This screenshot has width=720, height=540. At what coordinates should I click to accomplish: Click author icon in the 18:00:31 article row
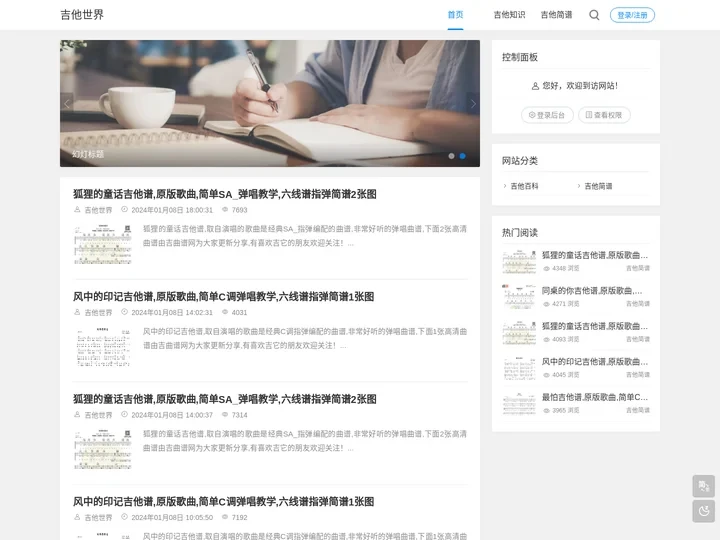pyautogui.click(x=77, y=209)
